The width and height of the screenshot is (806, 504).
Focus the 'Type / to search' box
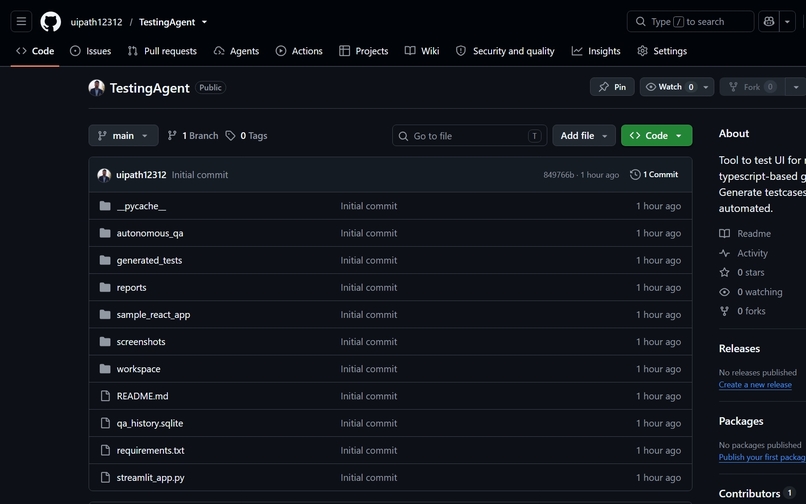point(690,22)
